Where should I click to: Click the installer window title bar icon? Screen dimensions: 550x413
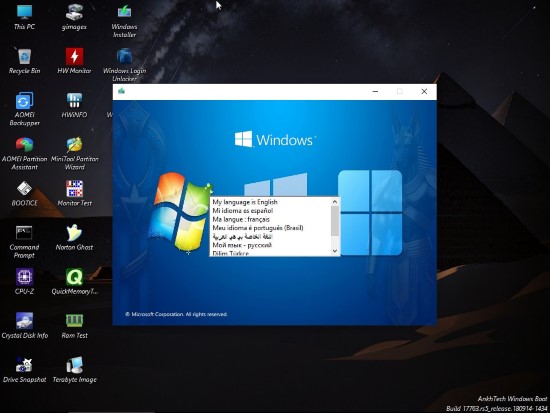tap(121, 91)
